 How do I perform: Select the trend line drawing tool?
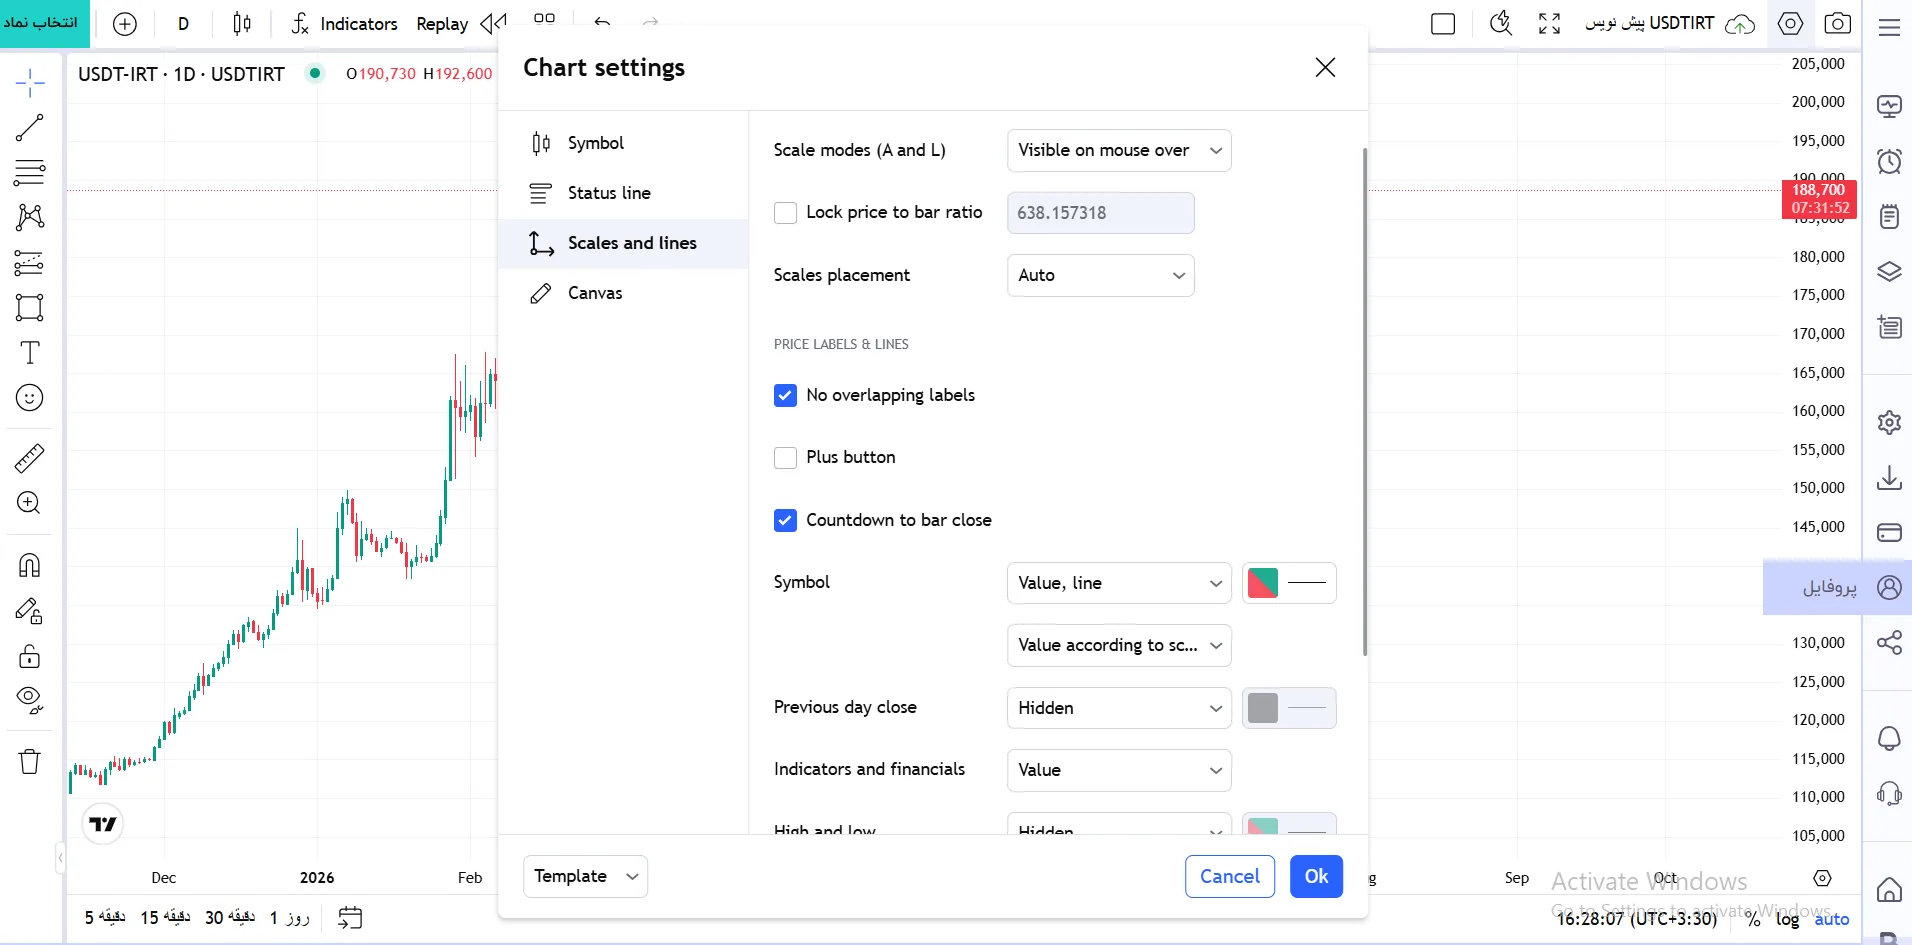[x=29, y=128]
